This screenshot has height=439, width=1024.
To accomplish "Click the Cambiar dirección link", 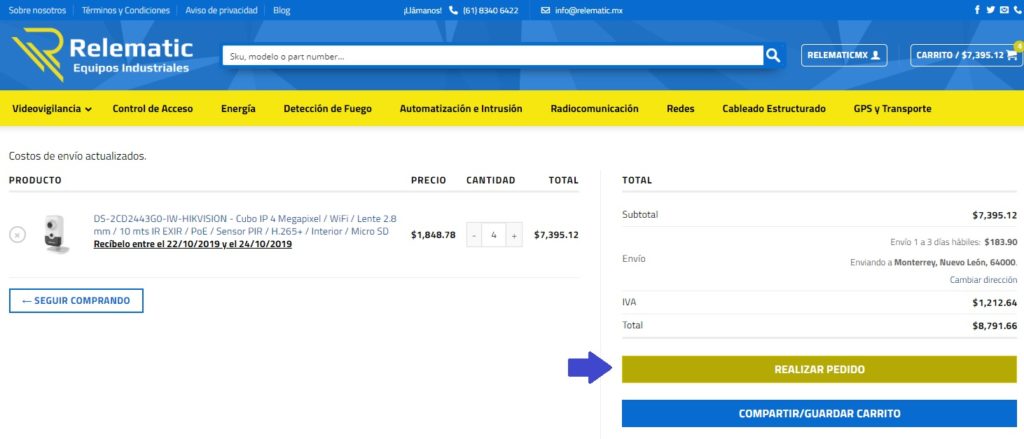I will pyautogui.click(x=983, y=279).
